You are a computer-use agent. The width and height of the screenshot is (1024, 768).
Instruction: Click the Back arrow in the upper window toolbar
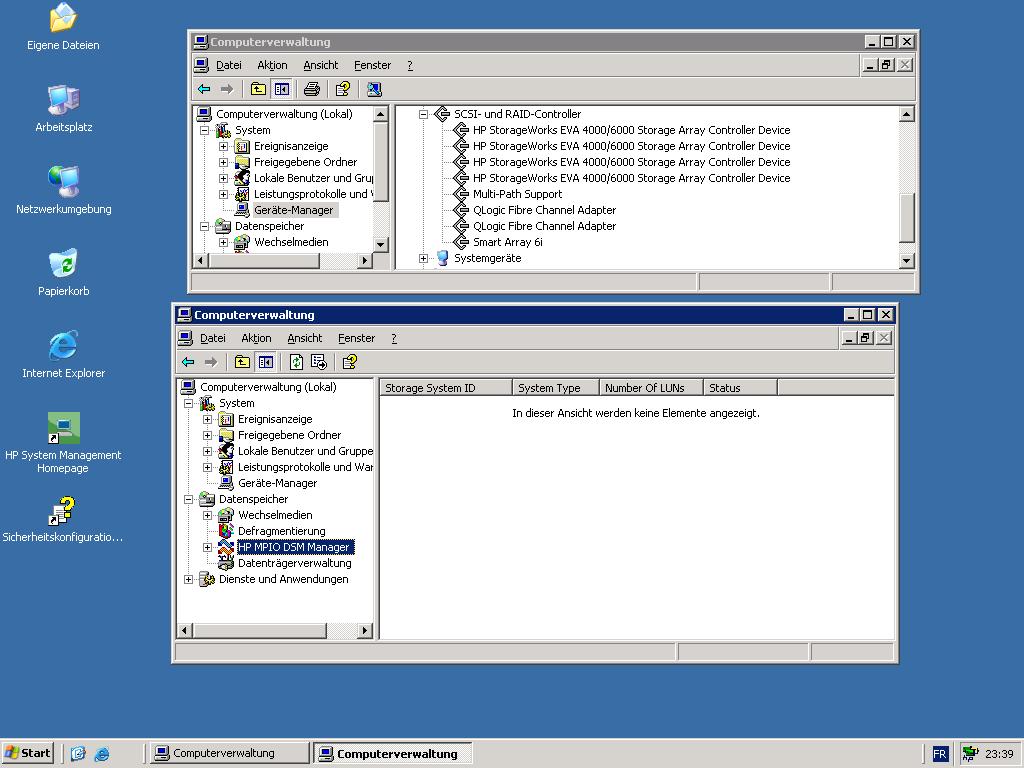point(204,89)
